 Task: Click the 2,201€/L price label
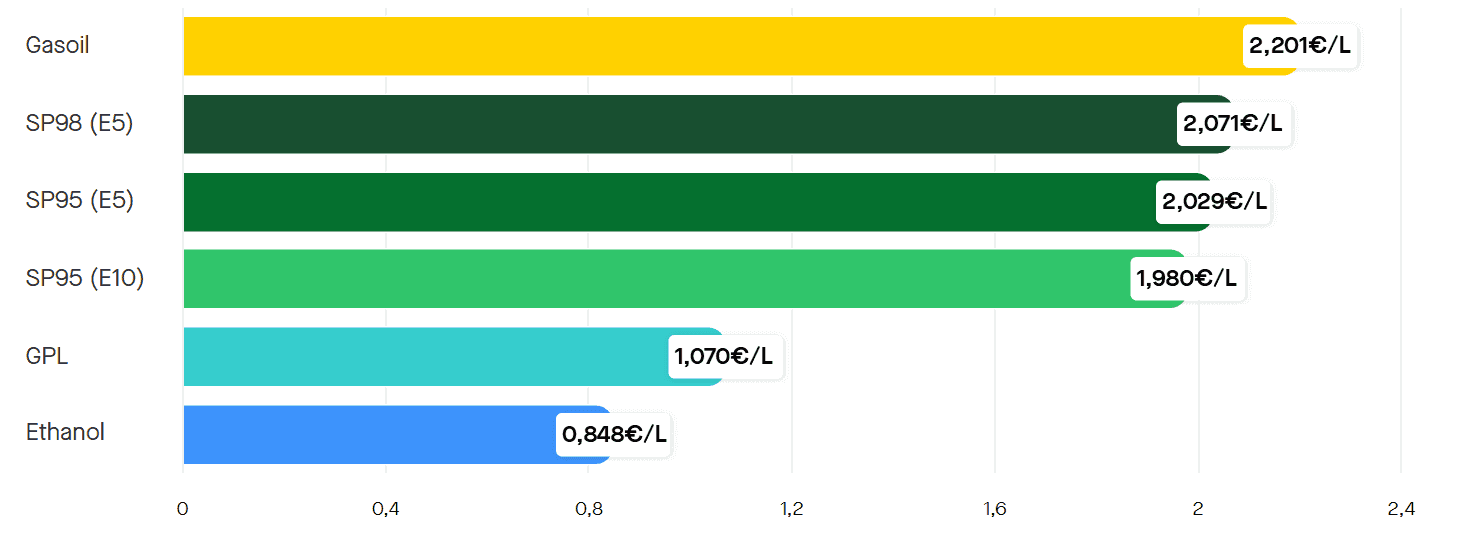click(1300, 46)
